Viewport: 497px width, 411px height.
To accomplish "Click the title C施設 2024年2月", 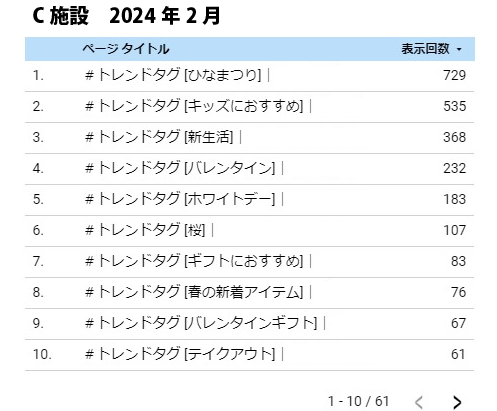I will pyautogui.click(x=126, y=16).
